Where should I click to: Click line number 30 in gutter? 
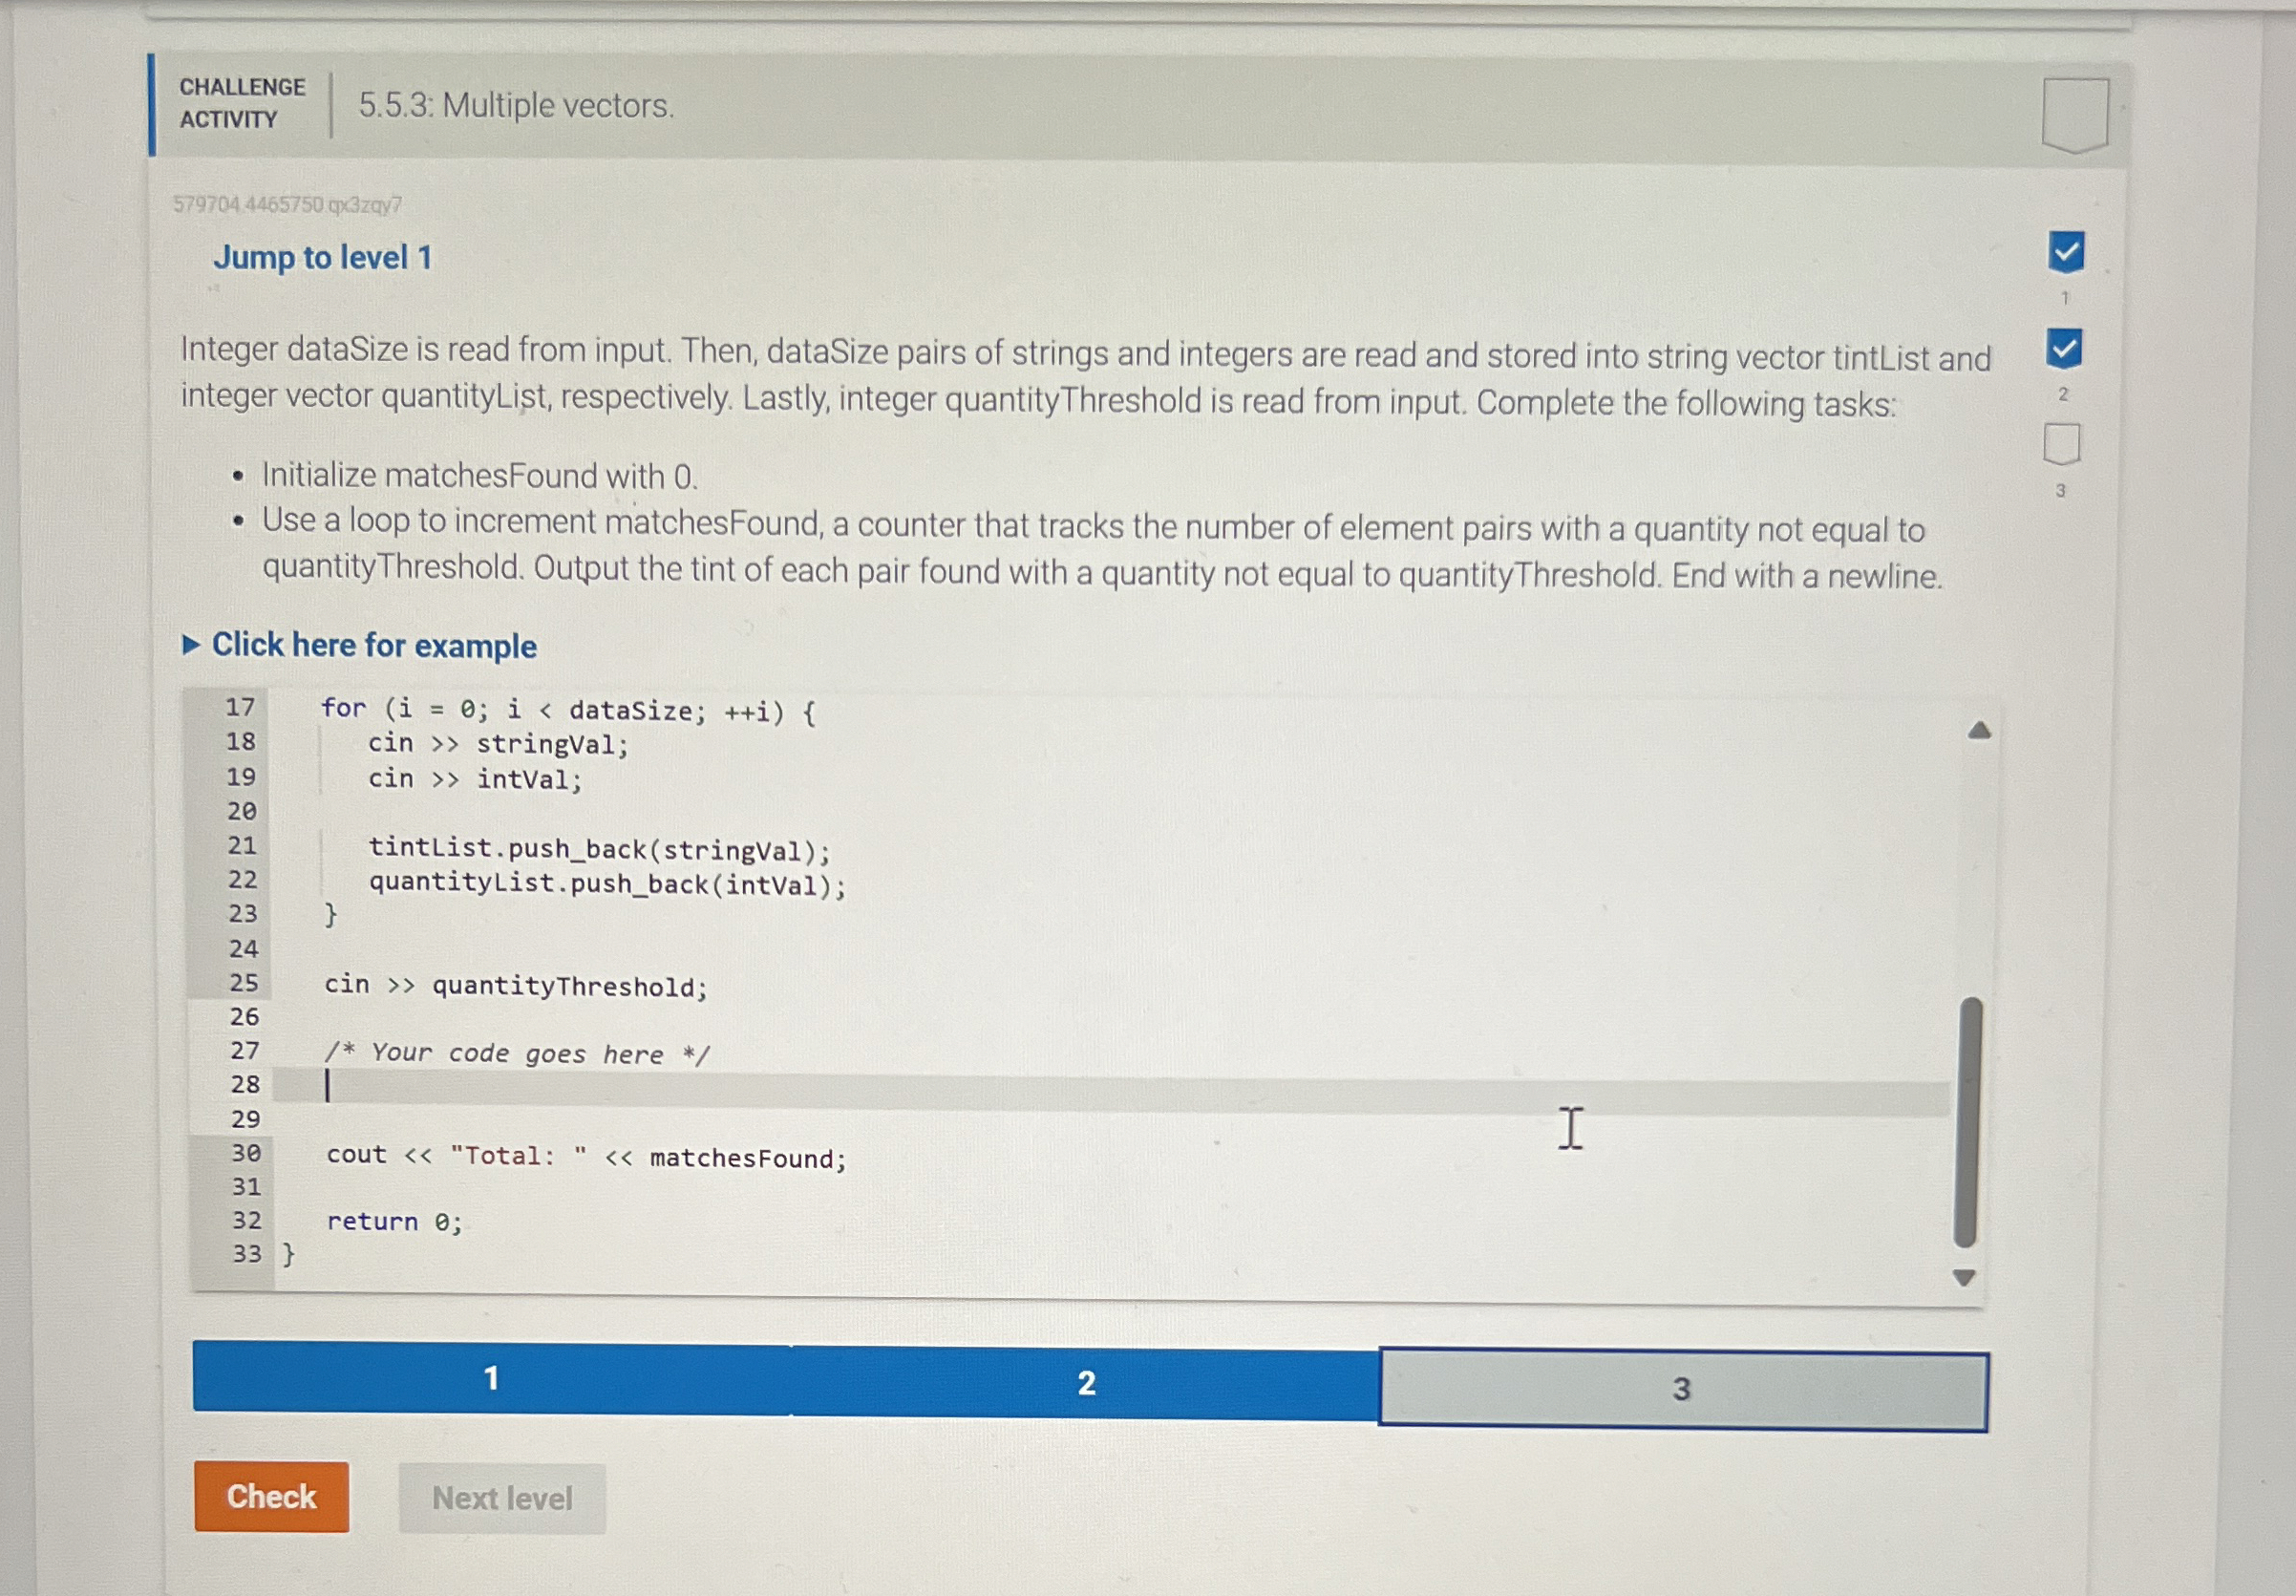point(246,1153)
